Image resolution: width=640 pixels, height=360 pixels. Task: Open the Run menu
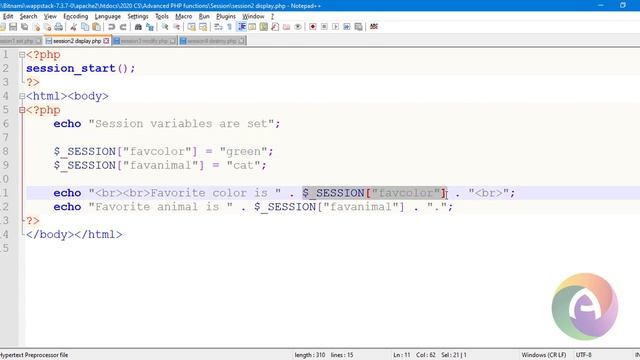[x=204, y=16]
